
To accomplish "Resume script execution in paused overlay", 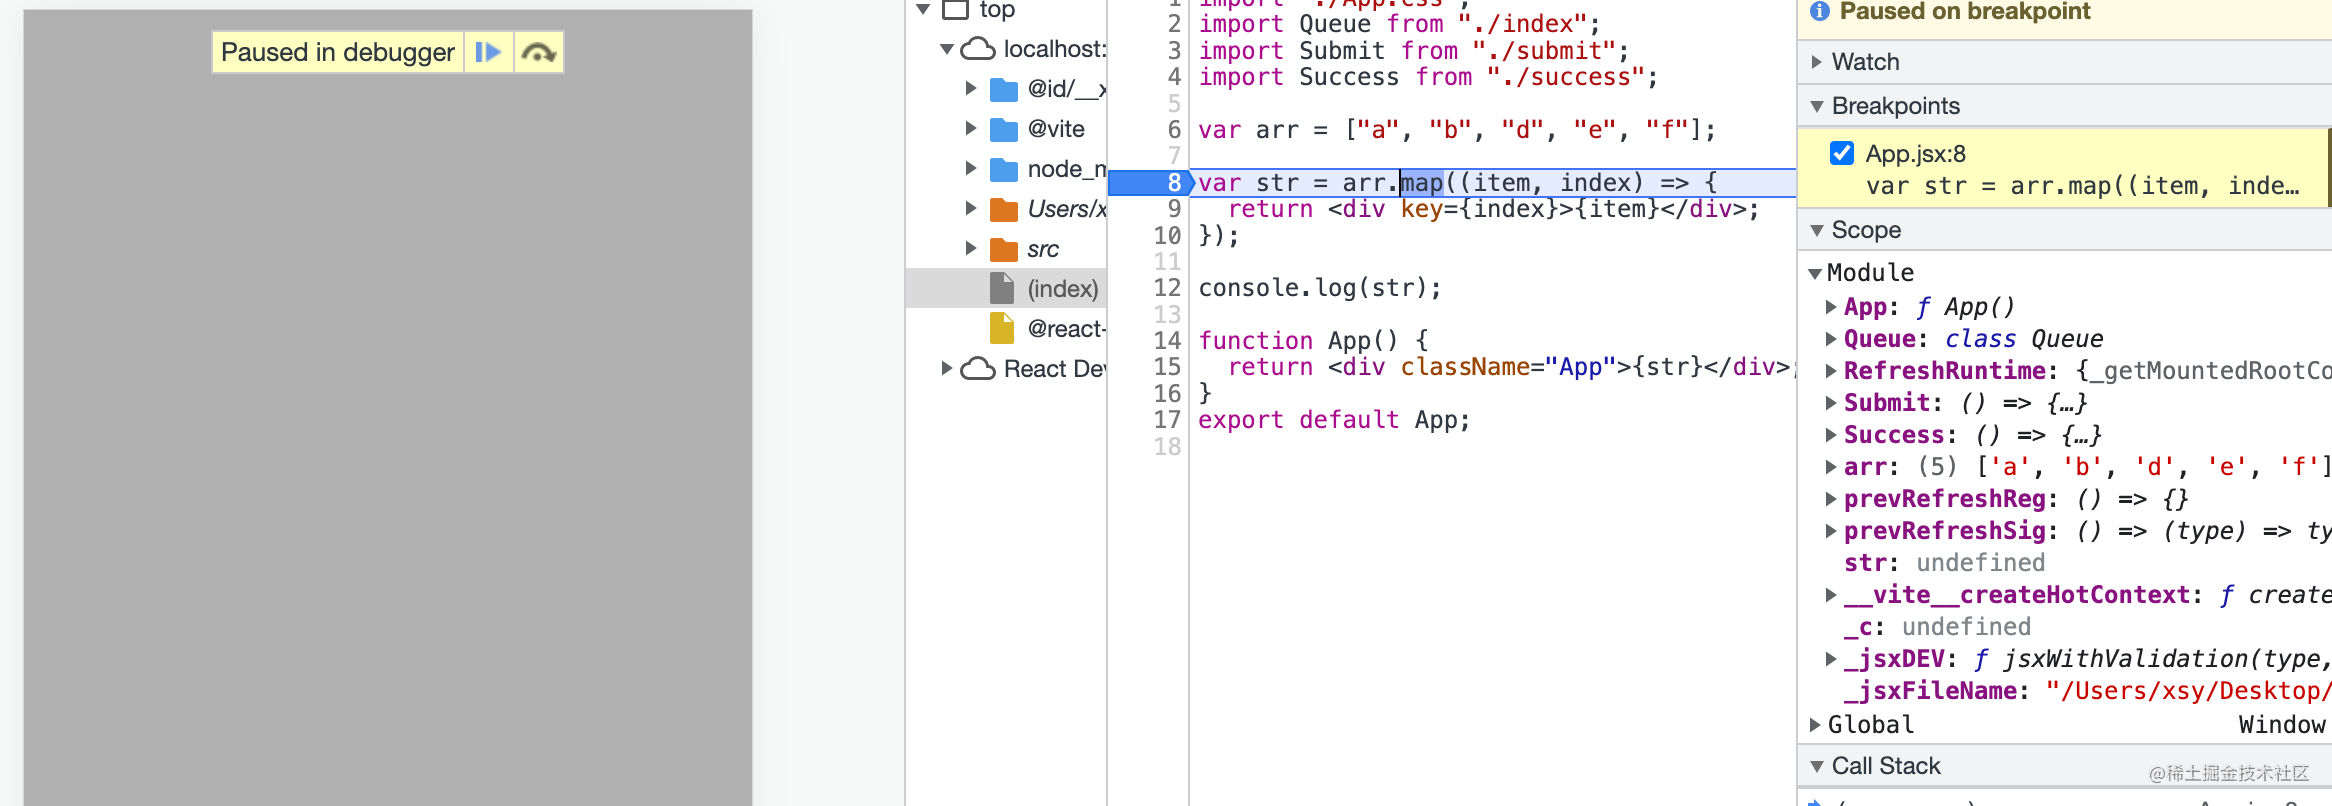I will click(x=488, y=52).
